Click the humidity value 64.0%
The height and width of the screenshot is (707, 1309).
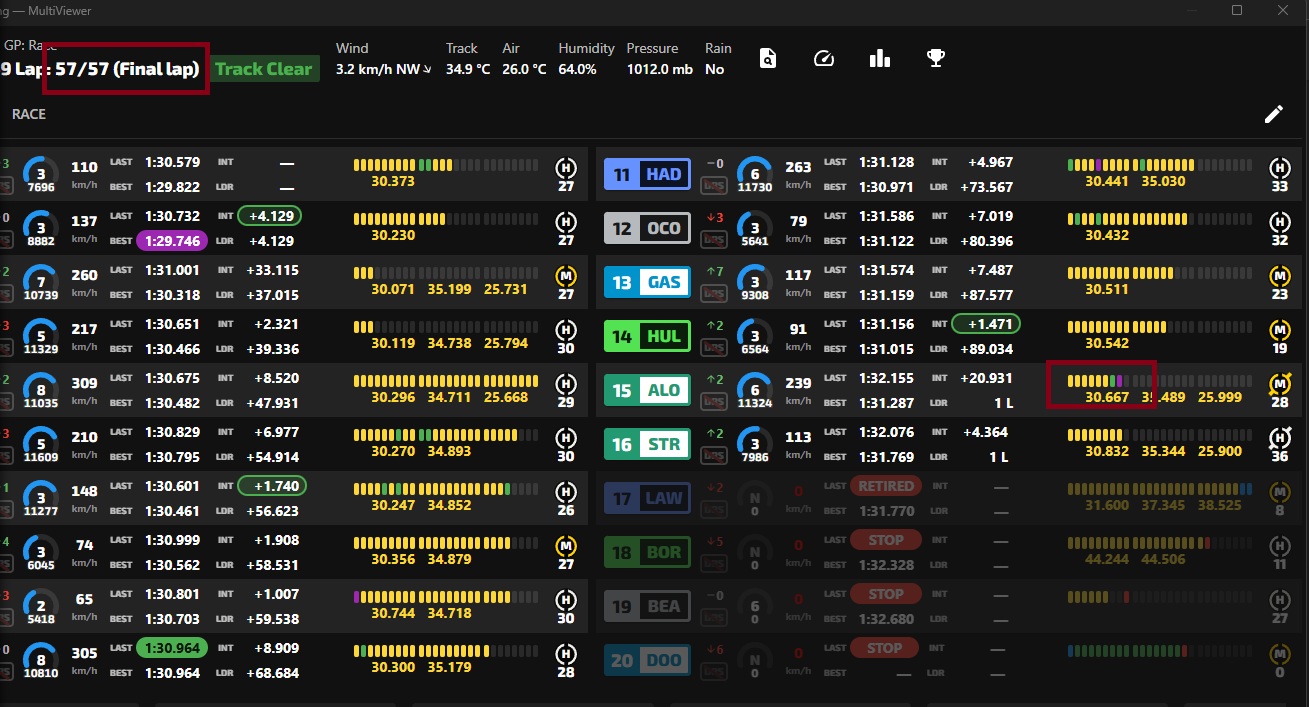tap(578, 70)
